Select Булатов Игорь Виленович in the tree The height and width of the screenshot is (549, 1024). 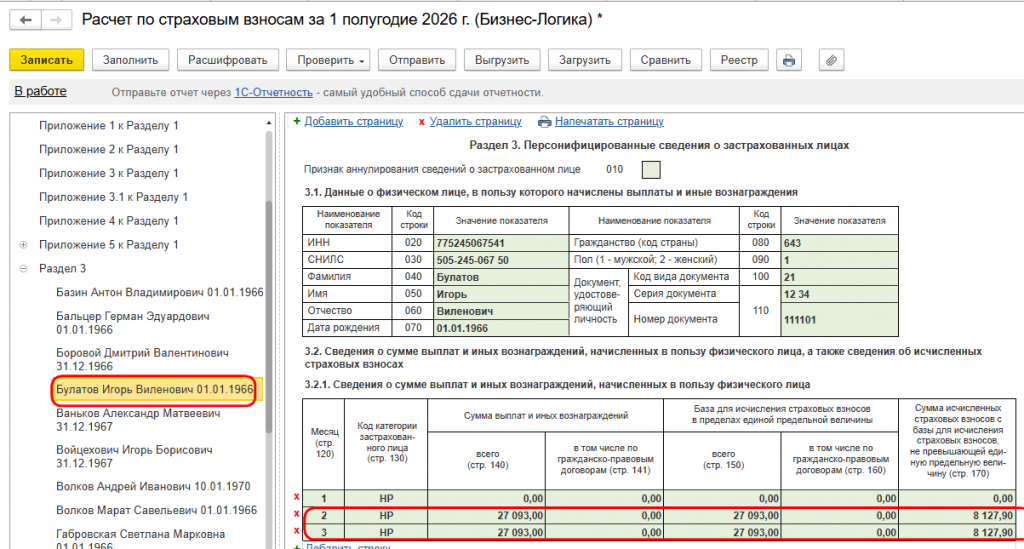[x=154, y=390]
